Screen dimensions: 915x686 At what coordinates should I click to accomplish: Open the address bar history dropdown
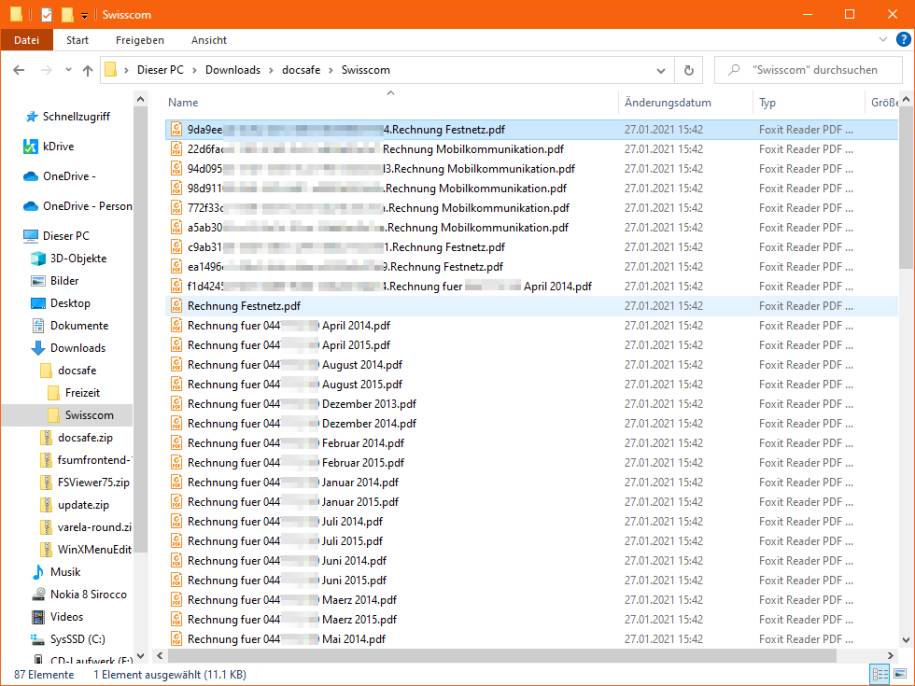click(661, 71)
